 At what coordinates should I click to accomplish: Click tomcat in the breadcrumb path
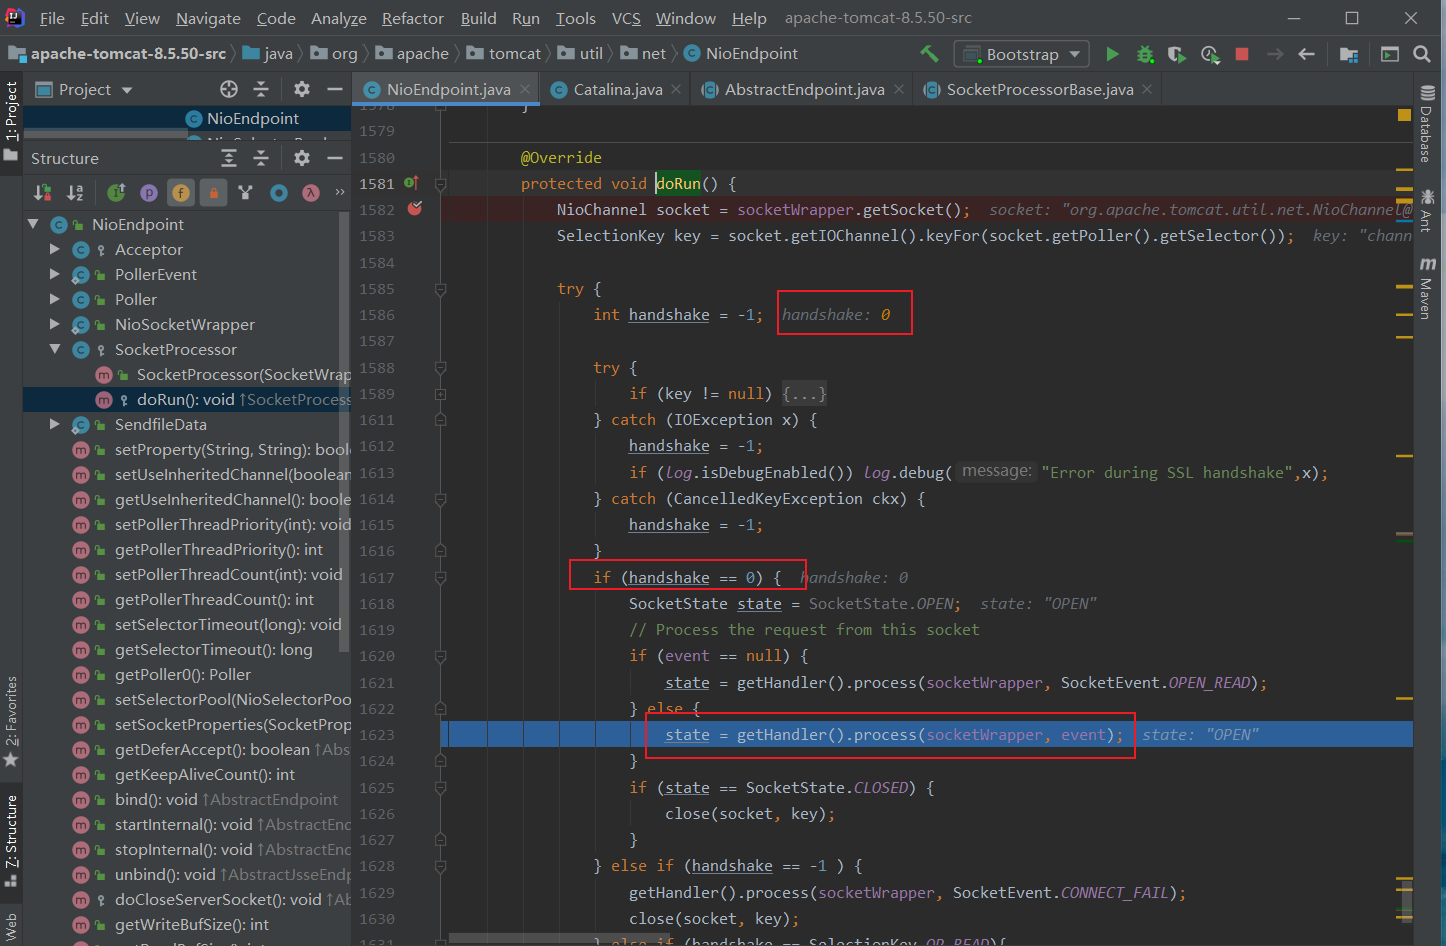(514, 53)
